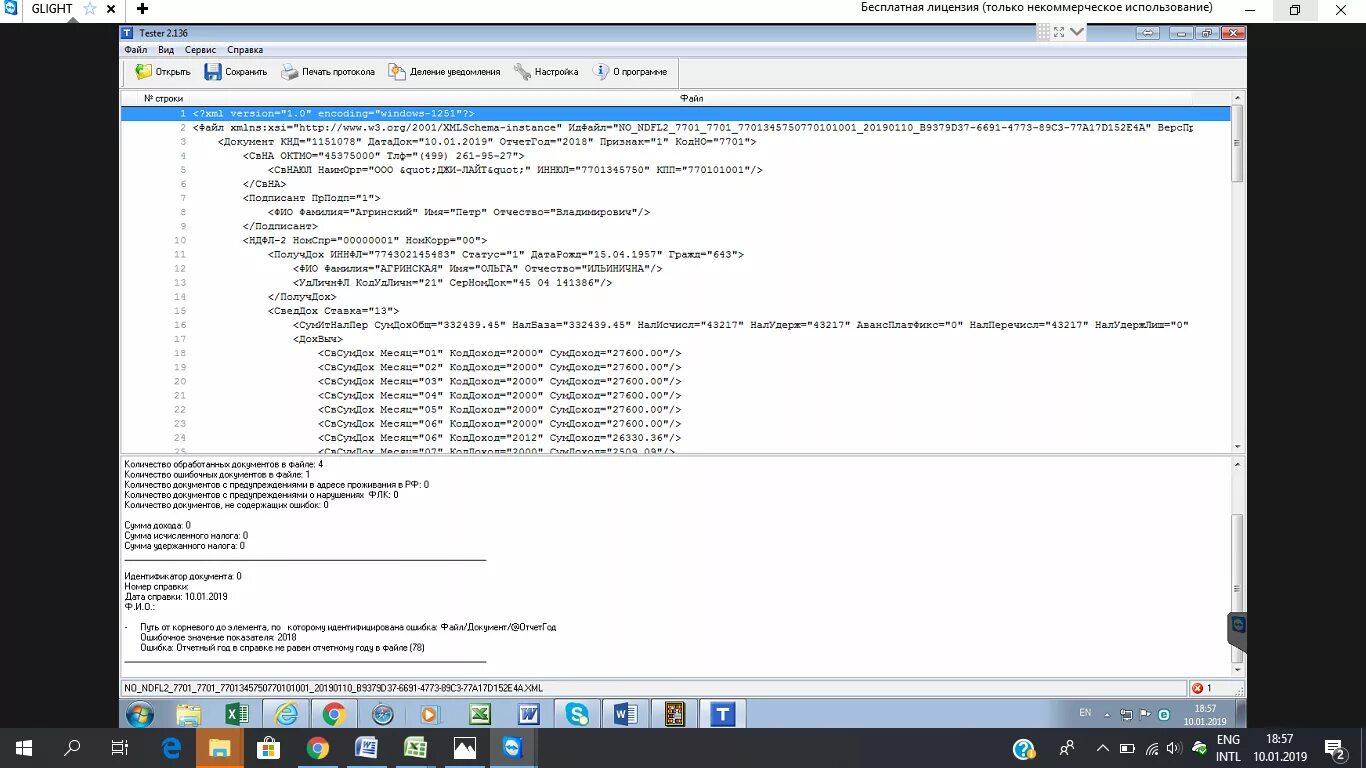The image size is (1366, 768).
Task: Click the Файл column header
Action: coord(692,98)
